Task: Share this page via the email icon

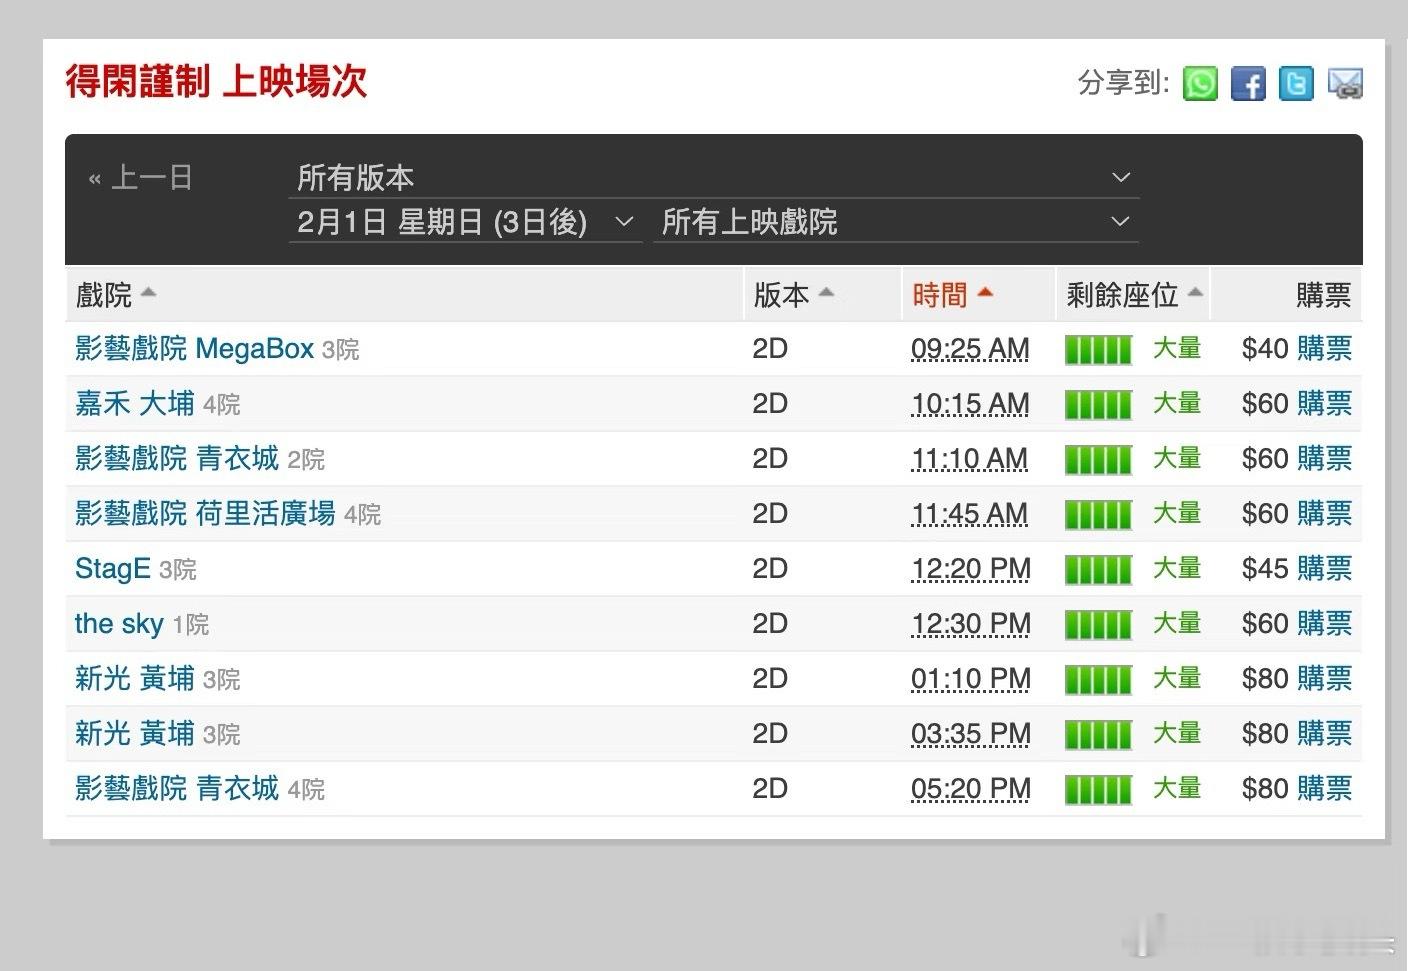Action: (1345, 84)
